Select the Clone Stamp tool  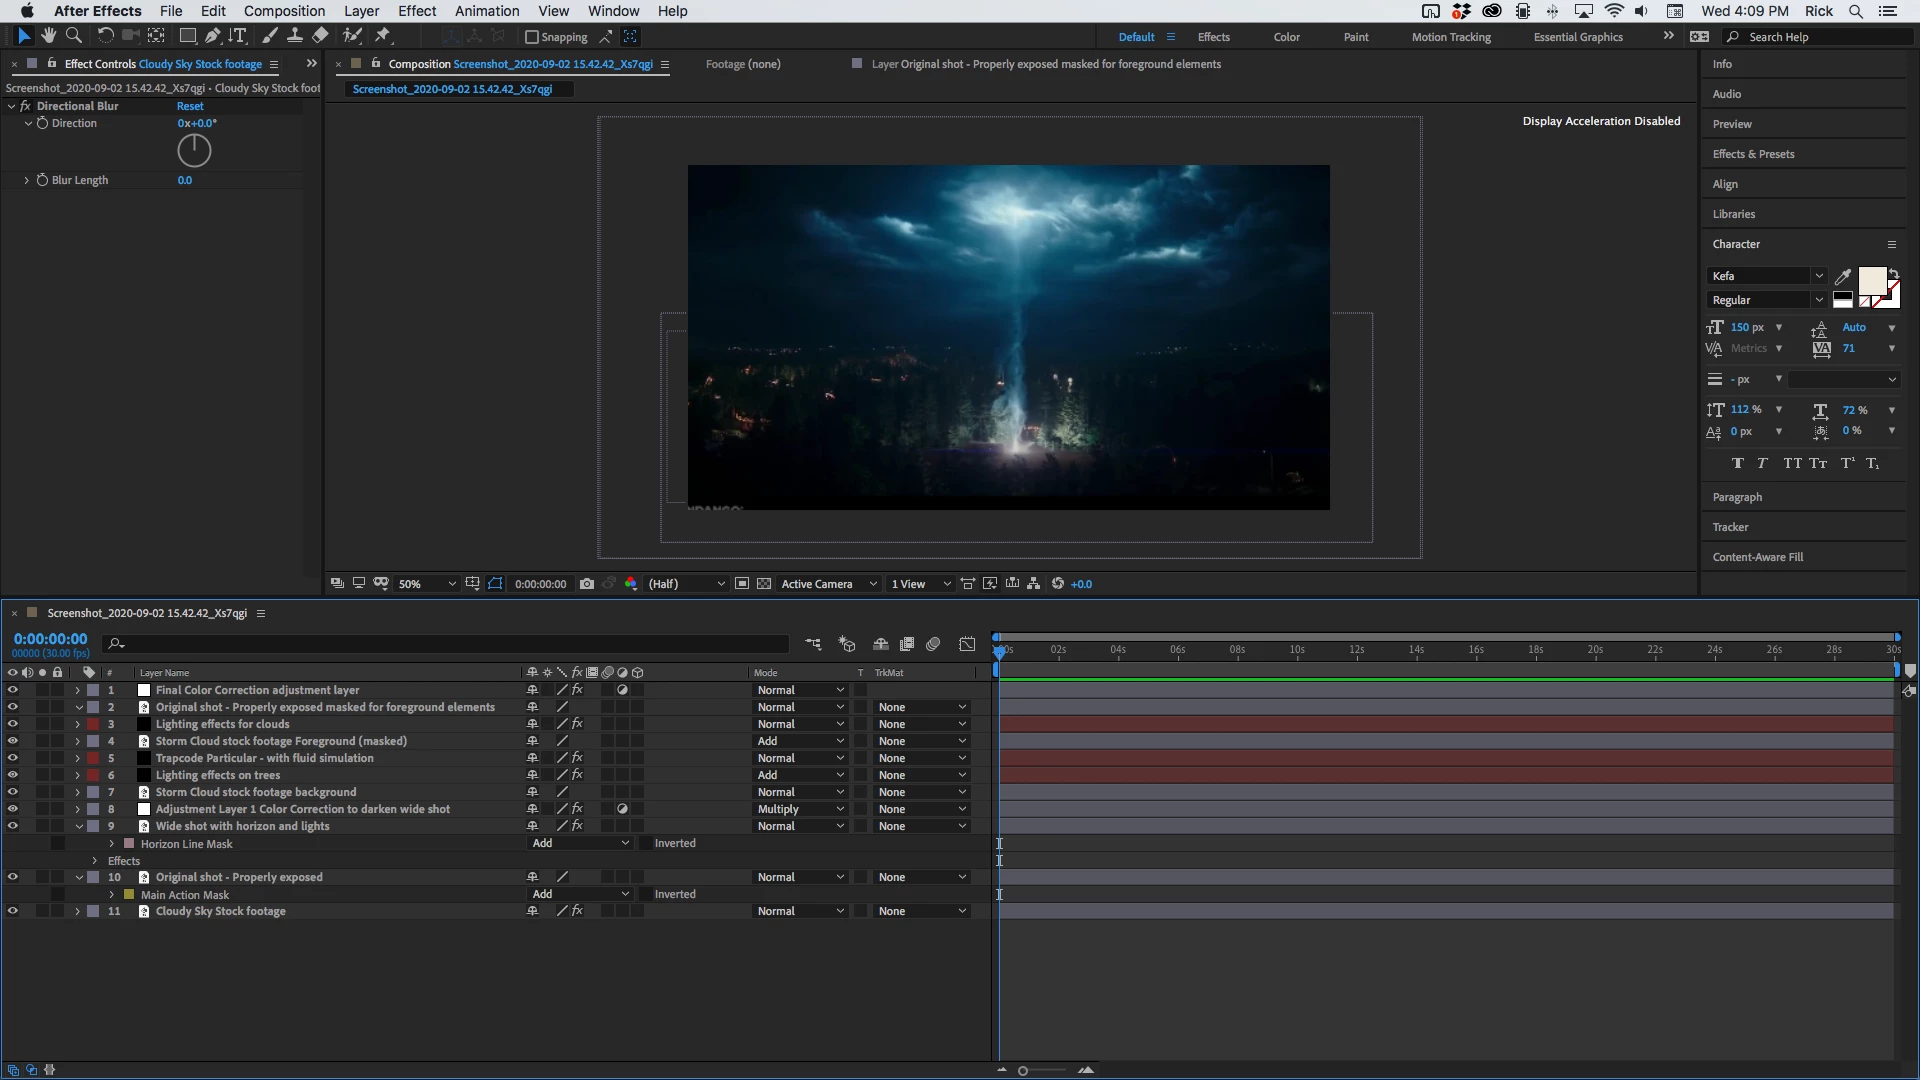pyautogui.click(x=295, y=36)
